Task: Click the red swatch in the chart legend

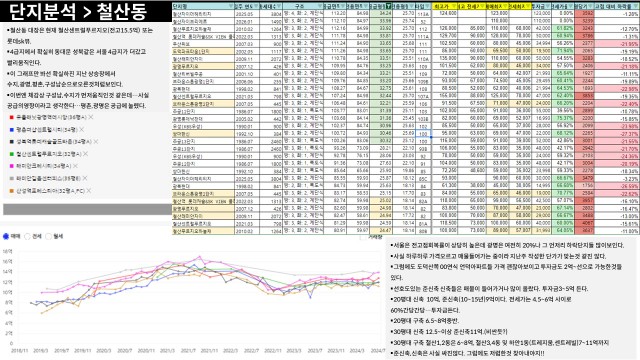Action: pyautogui.click(x=11, y=118)
